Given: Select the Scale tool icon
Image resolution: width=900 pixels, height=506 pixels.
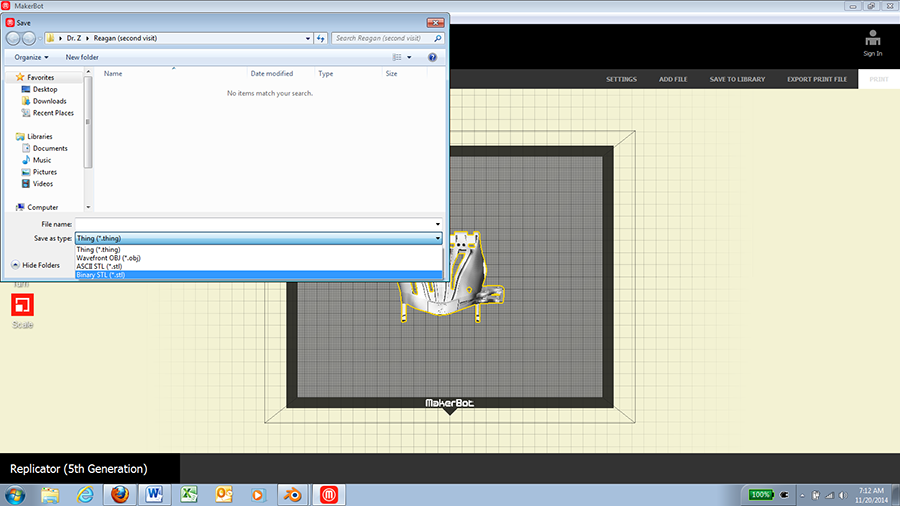Looking at the screenshot, I should tap(22, 305).
